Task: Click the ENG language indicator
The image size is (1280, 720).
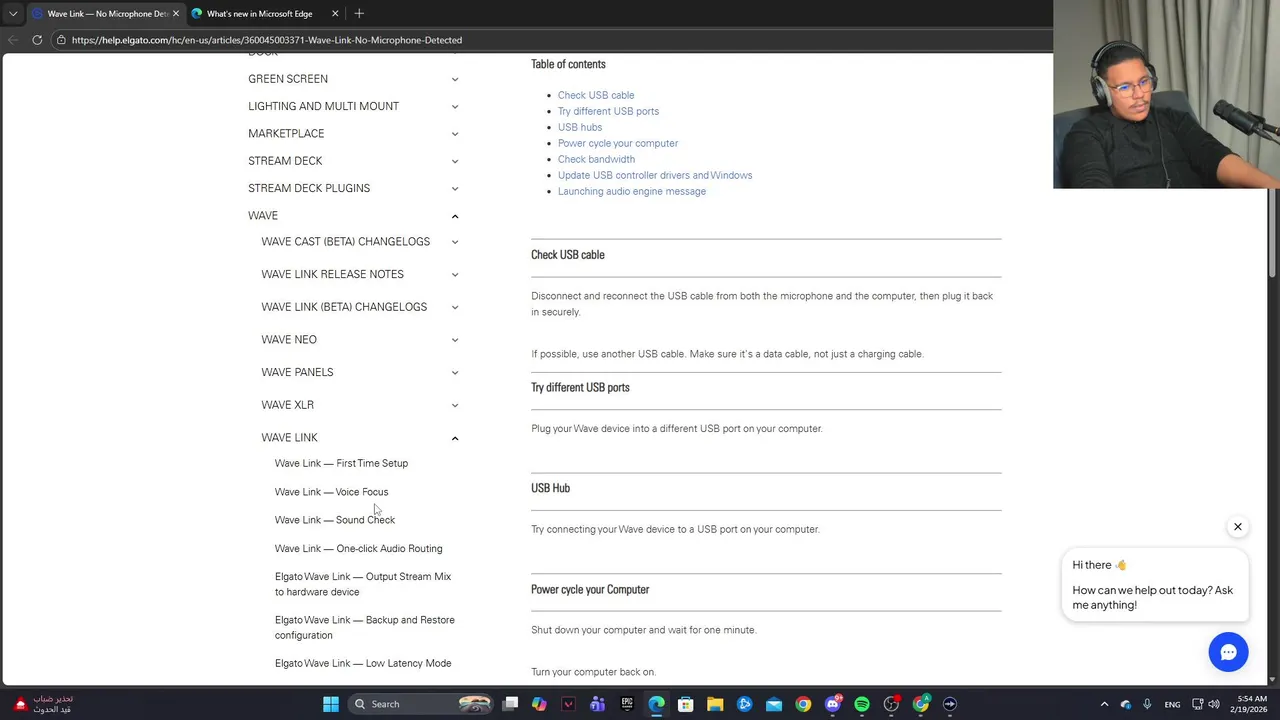Action: point(1172,704)
